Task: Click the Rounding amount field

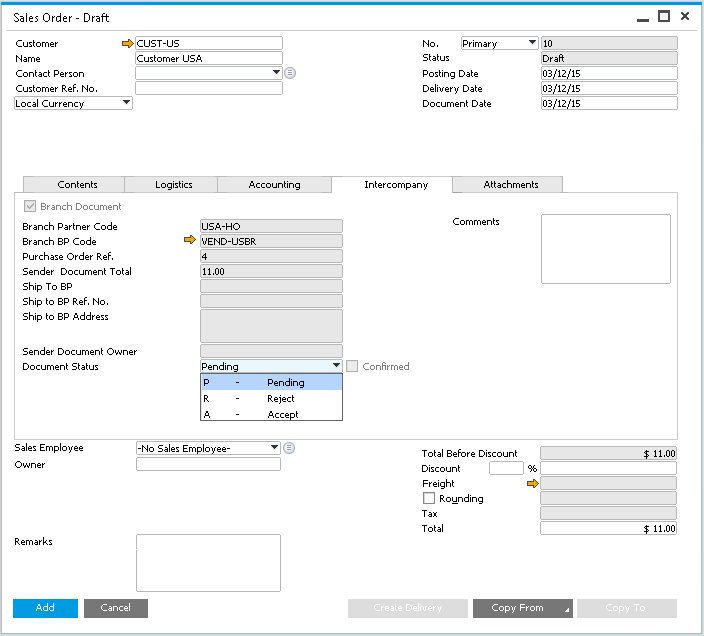Action: [608, 498]
